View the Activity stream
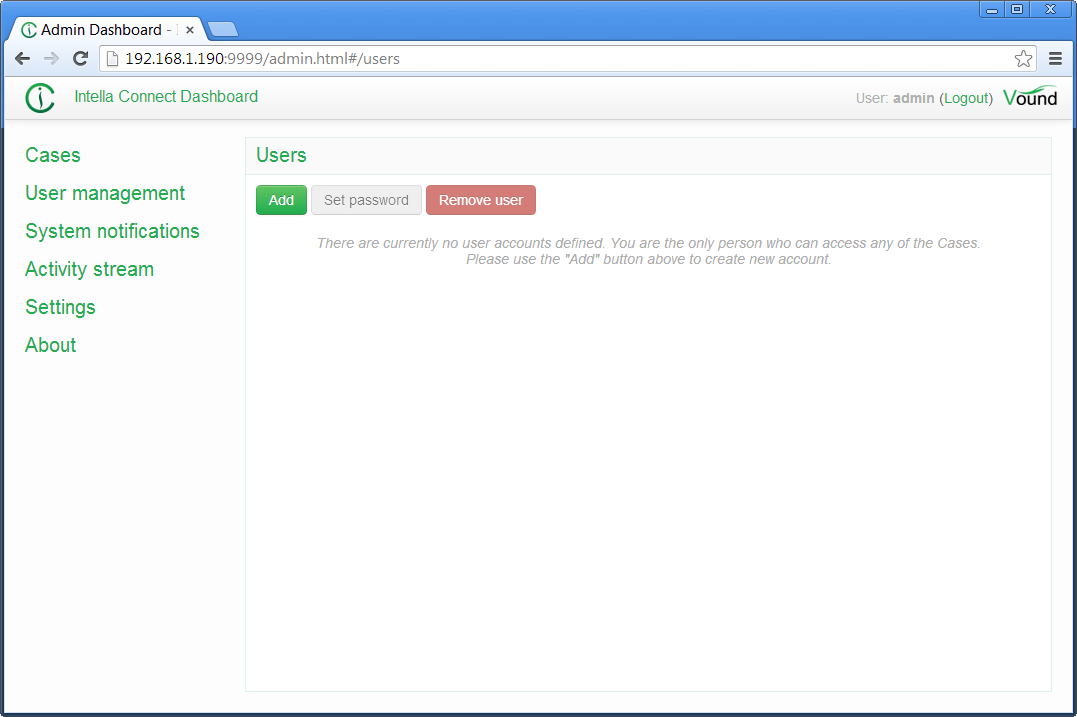The image size is (1077, 717). [x=89, y=269]
